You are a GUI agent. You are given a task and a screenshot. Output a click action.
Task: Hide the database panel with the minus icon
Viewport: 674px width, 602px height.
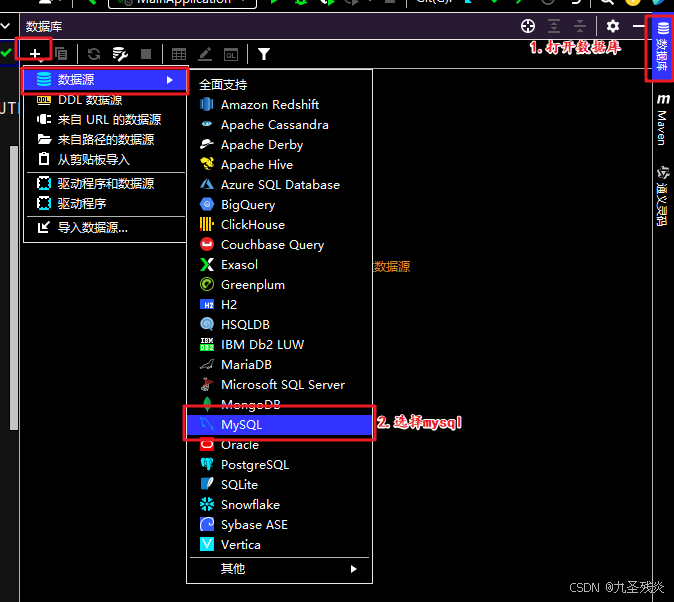click(x=638, y=26)
